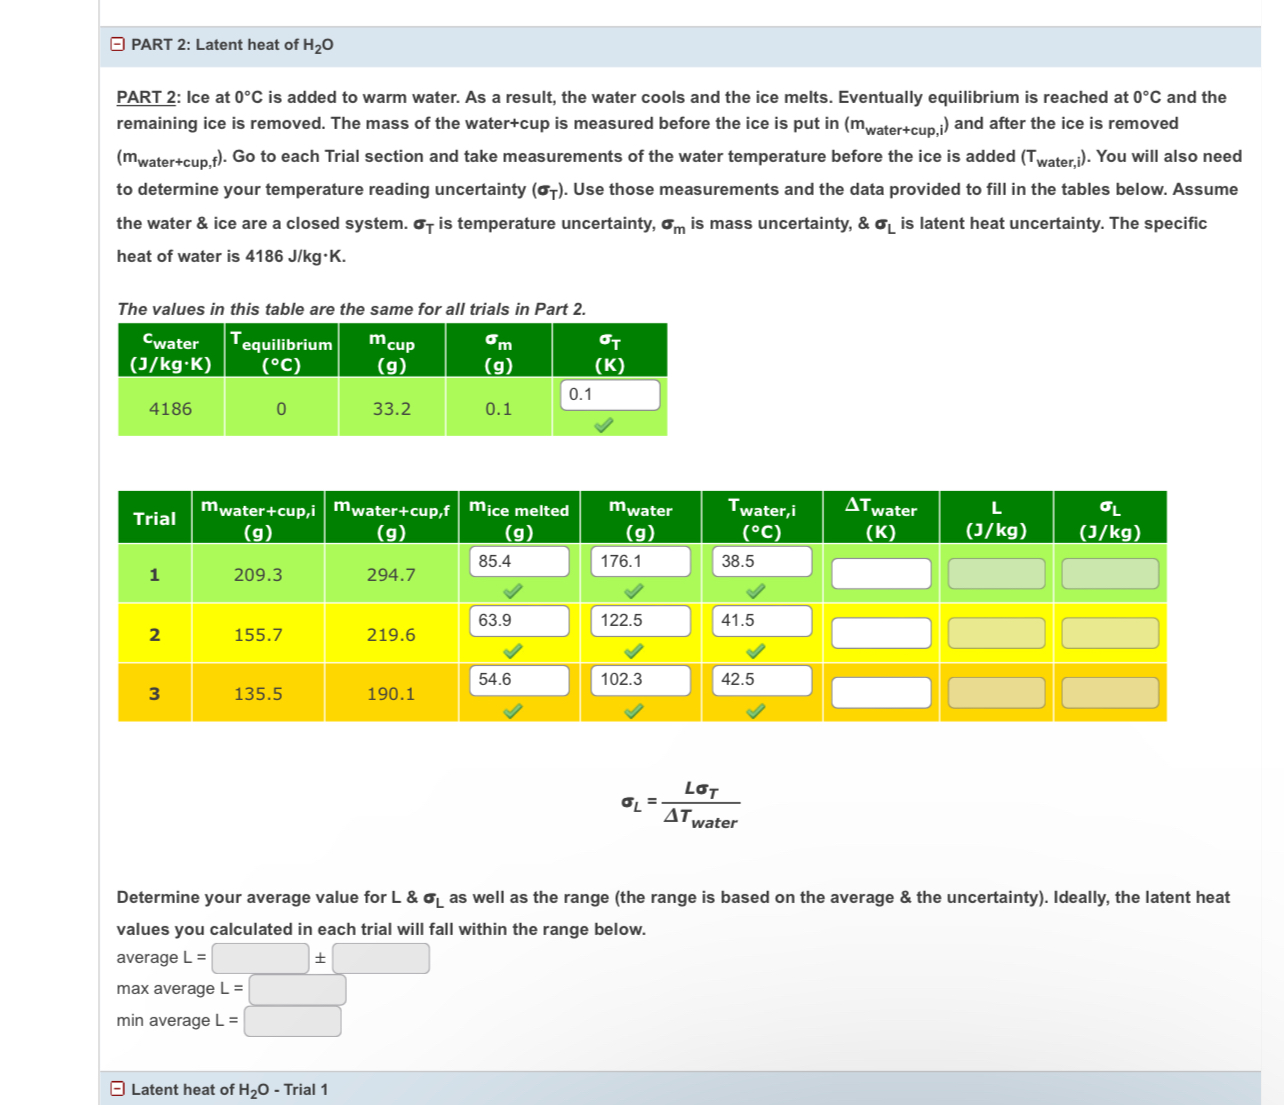Click checkmark under Trial 2 temperature 41.5
This screenshot has height=1105, width=1284.
pos(756,651)
